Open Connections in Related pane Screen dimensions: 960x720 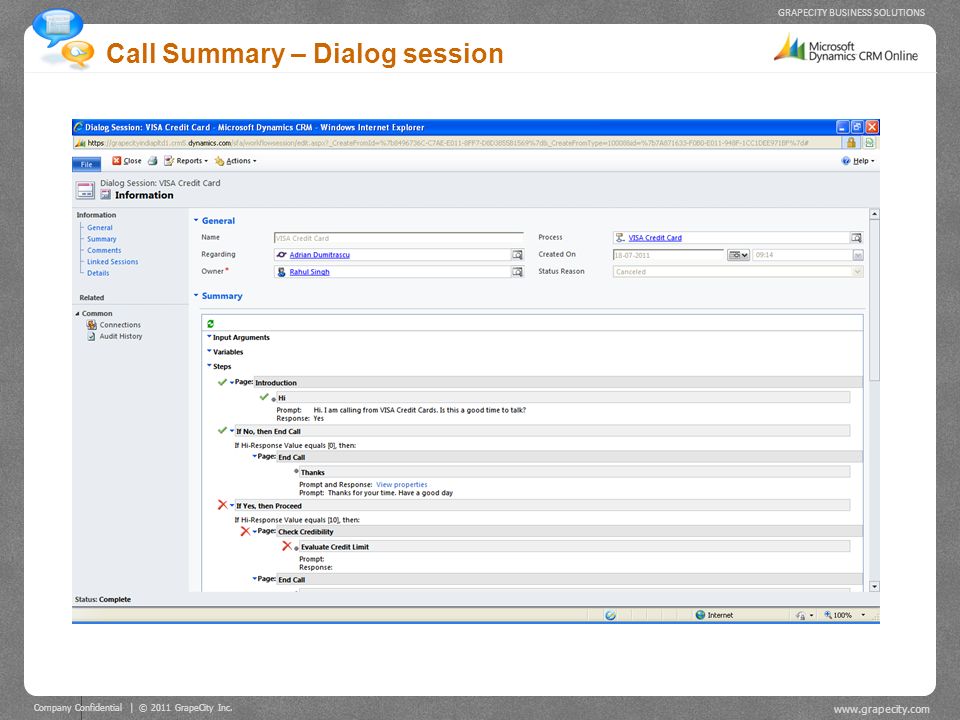click(120, 325)
